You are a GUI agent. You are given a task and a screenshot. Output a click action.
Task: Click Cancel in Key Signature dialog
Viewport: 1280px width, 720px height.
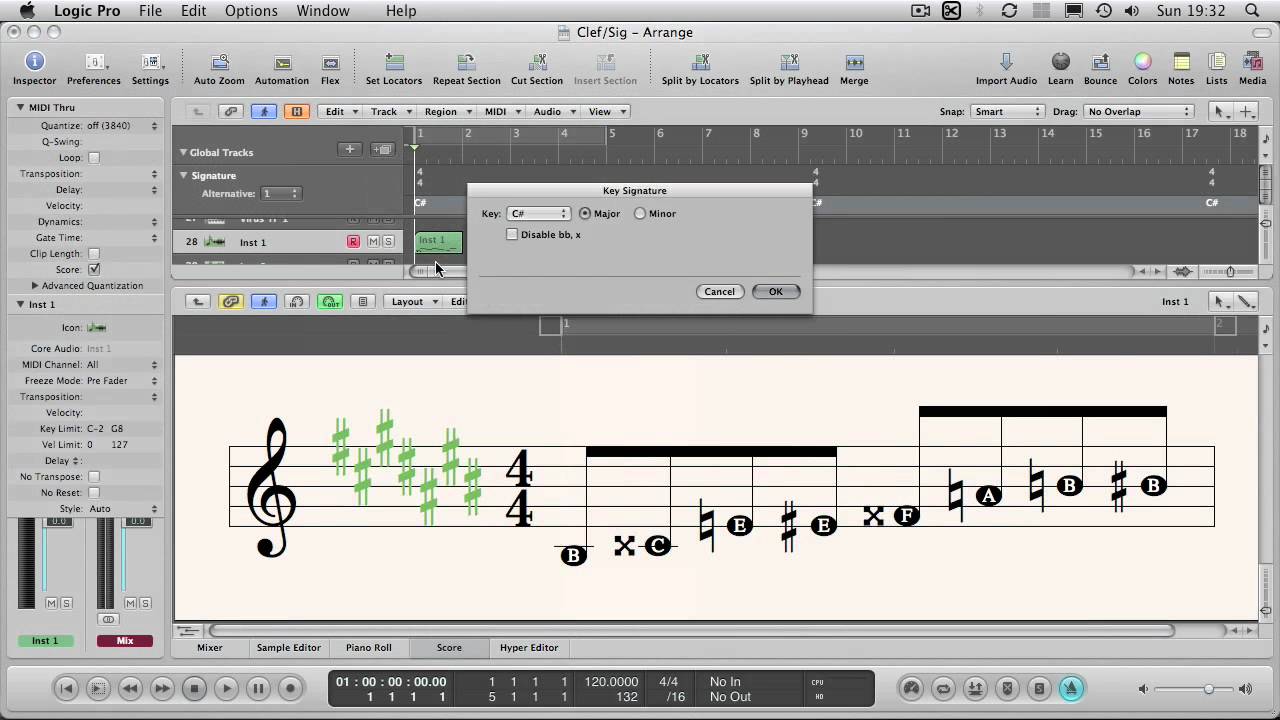[x=720, y=292]
